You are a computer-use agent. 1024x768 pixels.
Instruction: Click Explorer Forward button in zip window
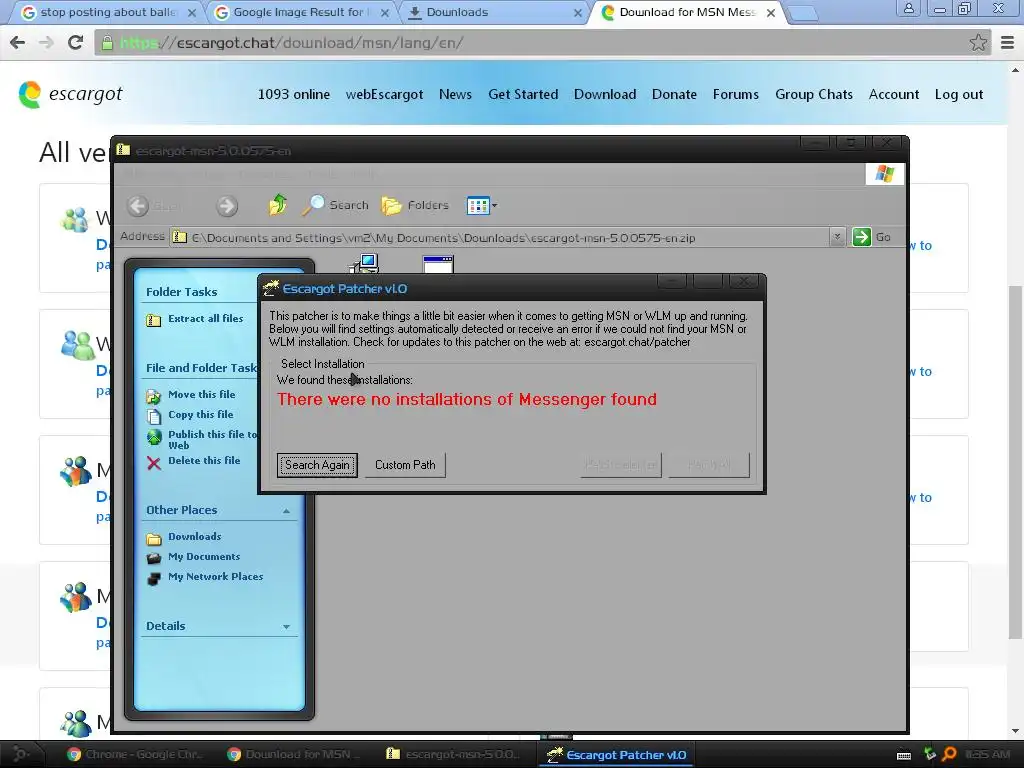point(227,206)
